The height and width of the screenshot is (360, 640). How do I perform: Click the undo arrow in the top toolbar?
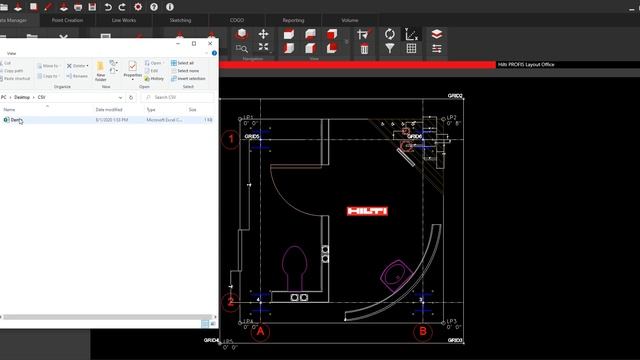tap(108, 7)
